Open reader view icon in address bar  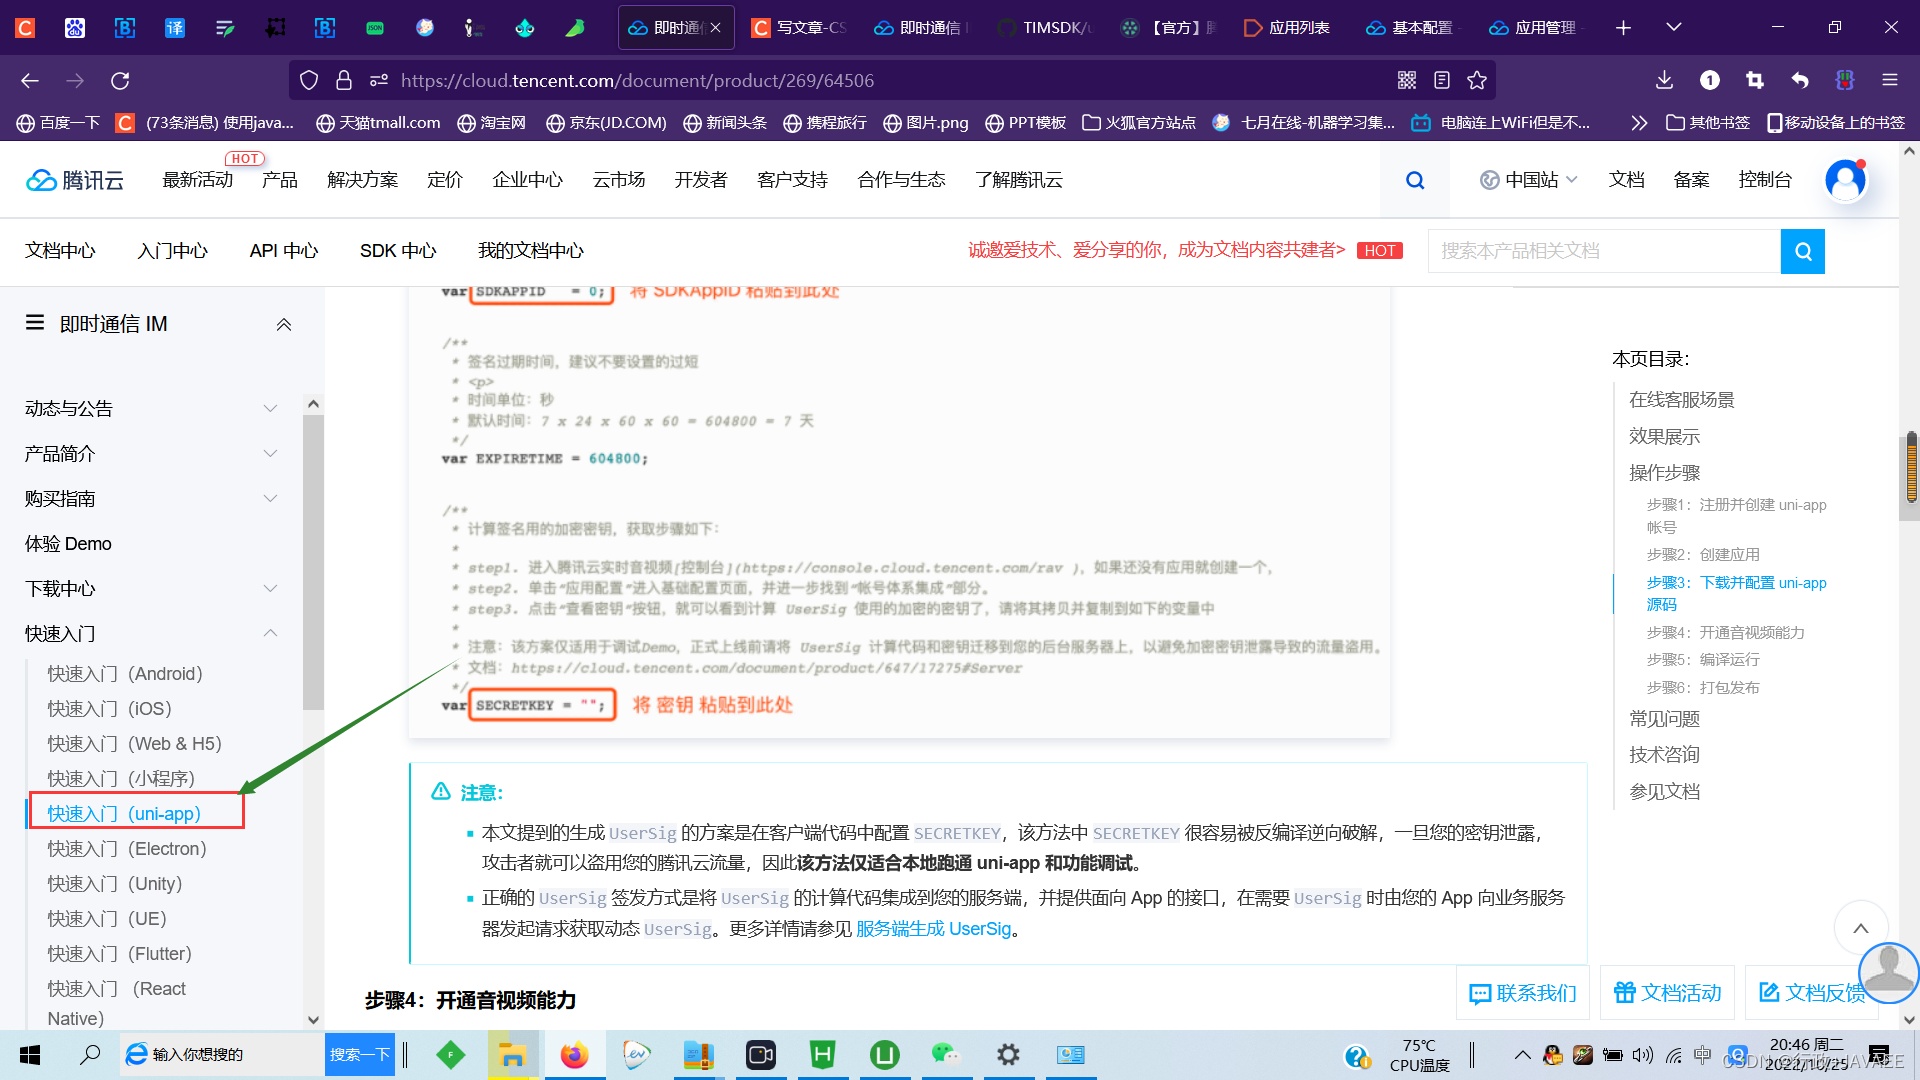[x=1442, y=80]
